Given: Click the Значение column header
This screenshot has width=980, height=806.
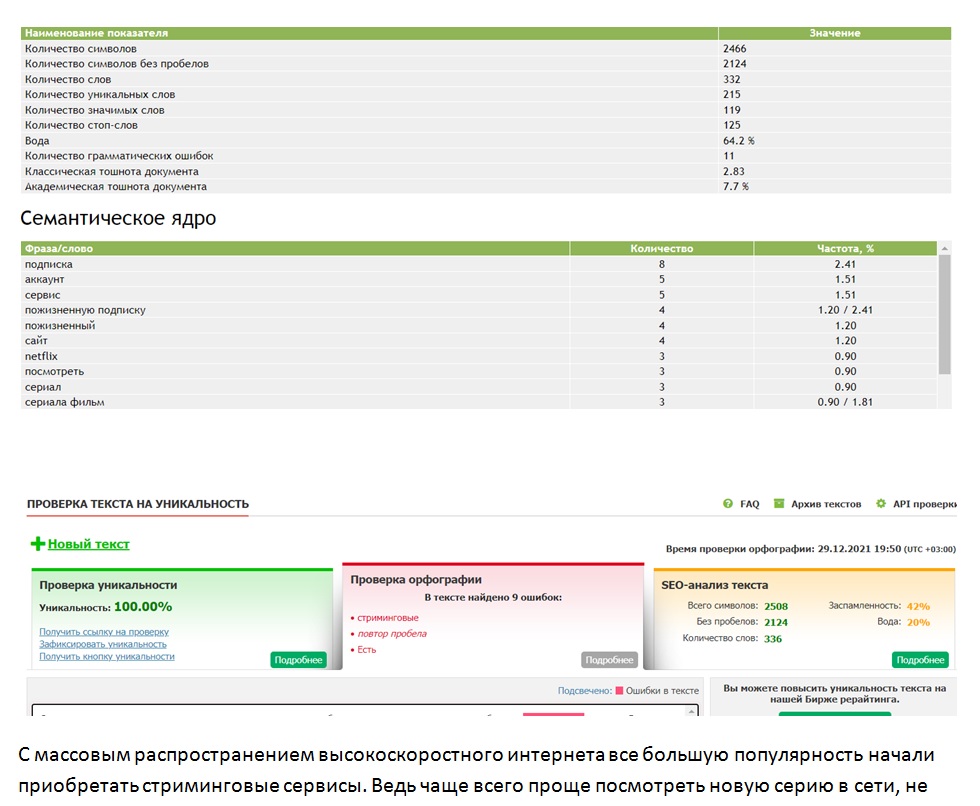Looking at the screenshot, I should tap(834, 33).
